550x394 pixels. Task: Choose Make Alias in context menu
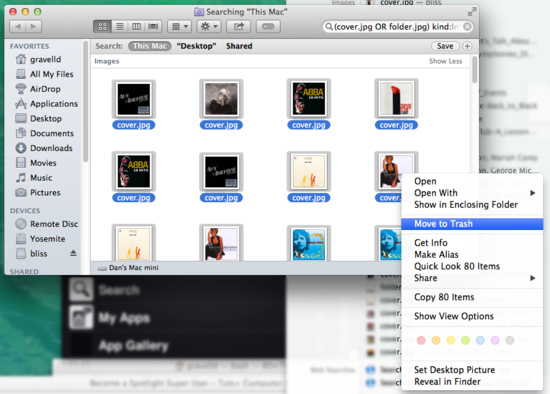472,254
